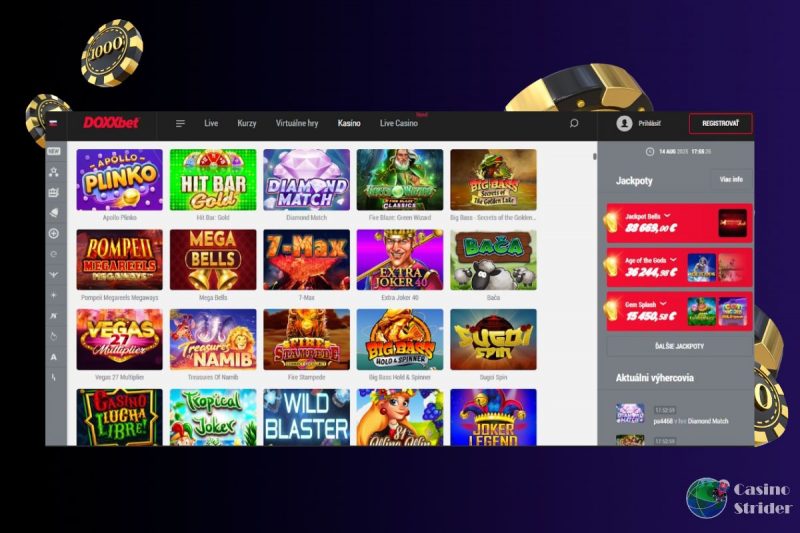
Task: Open the hamburger menu beside DOXXbet logo
Action: (180, 123)
